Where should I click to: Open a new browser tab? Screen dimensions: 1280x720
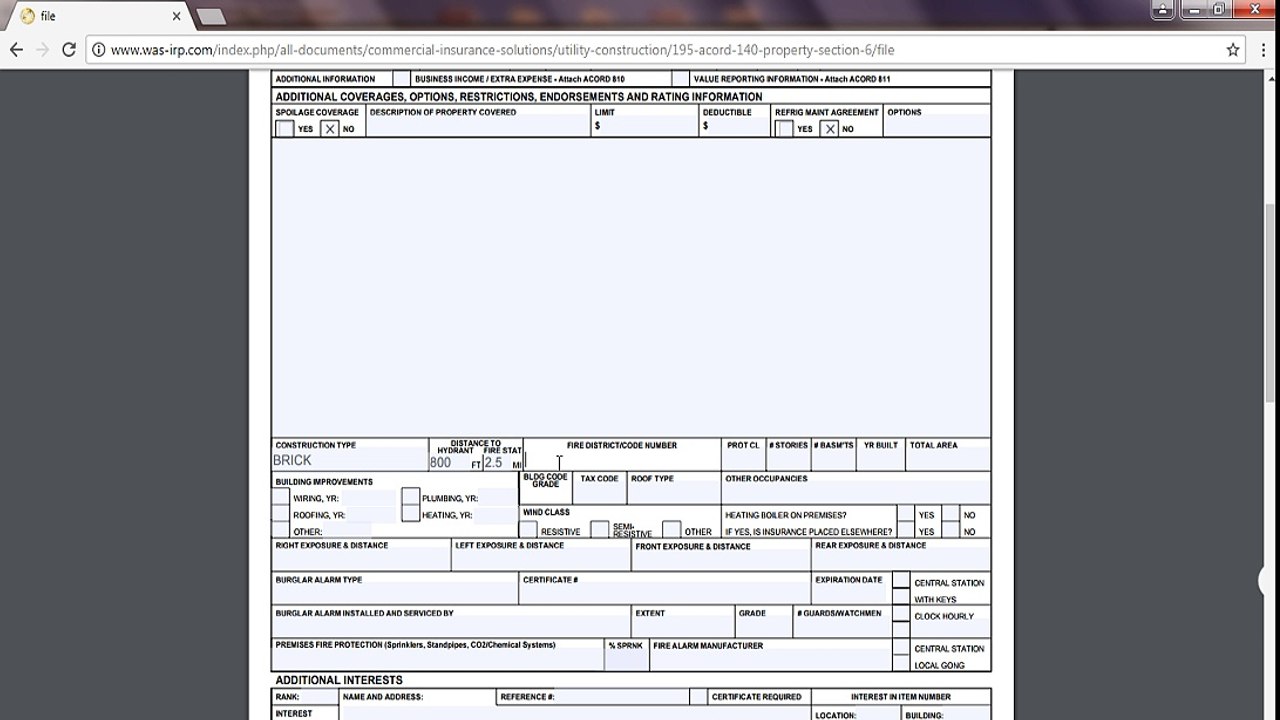[x=210, y=16]
